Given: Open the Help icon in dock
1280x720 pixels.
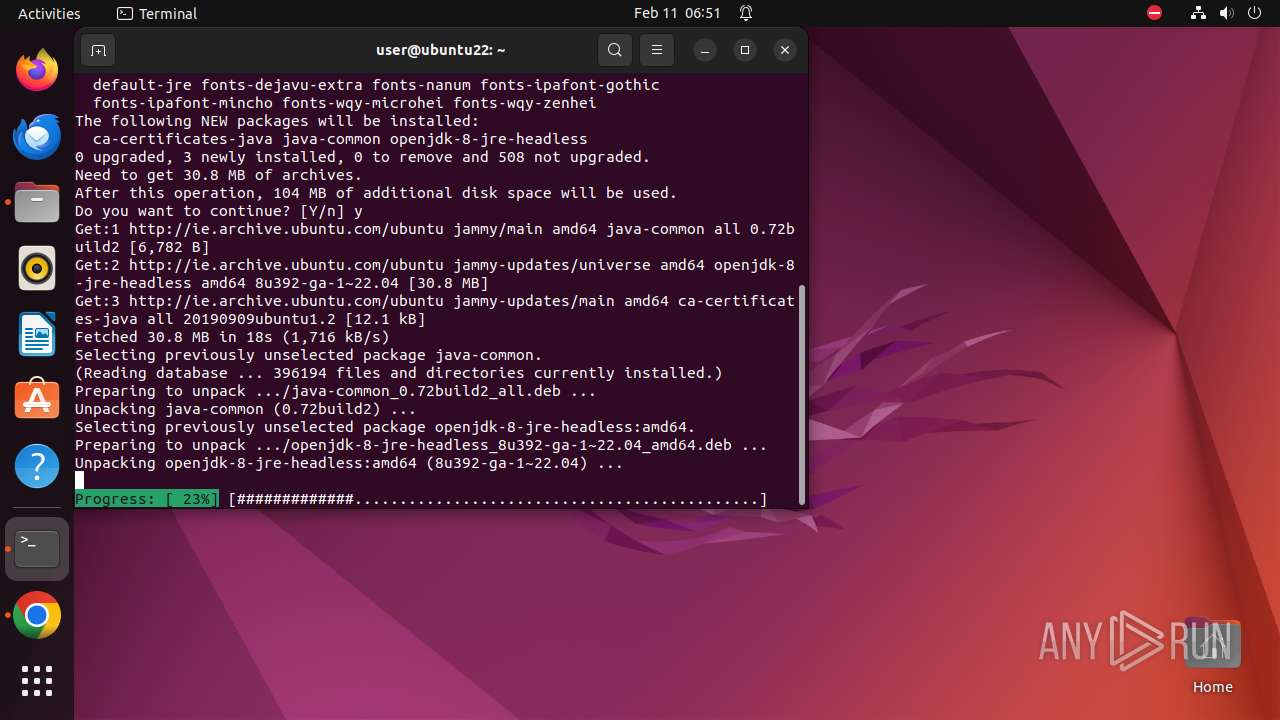Looking at the screenshot, I should click(37, 466).
